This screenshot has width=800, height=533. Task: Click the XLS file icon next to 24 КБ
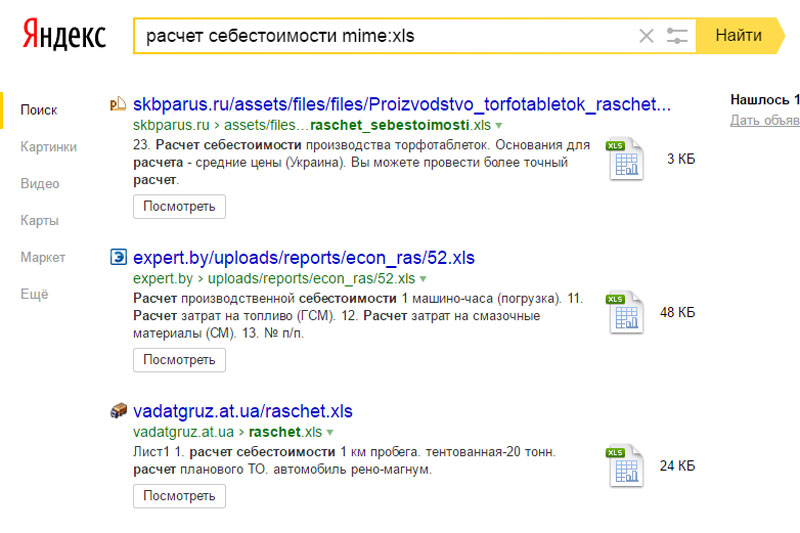(x=624, y=466)
